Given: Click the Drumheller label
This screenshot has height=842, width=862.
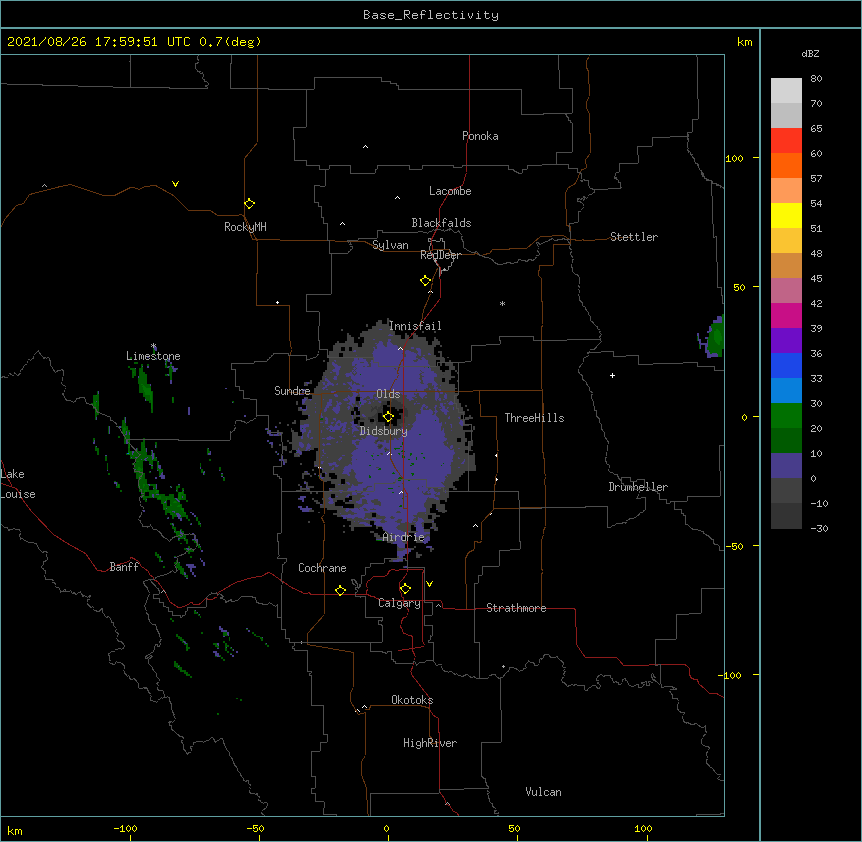Looking at the screenshot, I should point(638,487).
